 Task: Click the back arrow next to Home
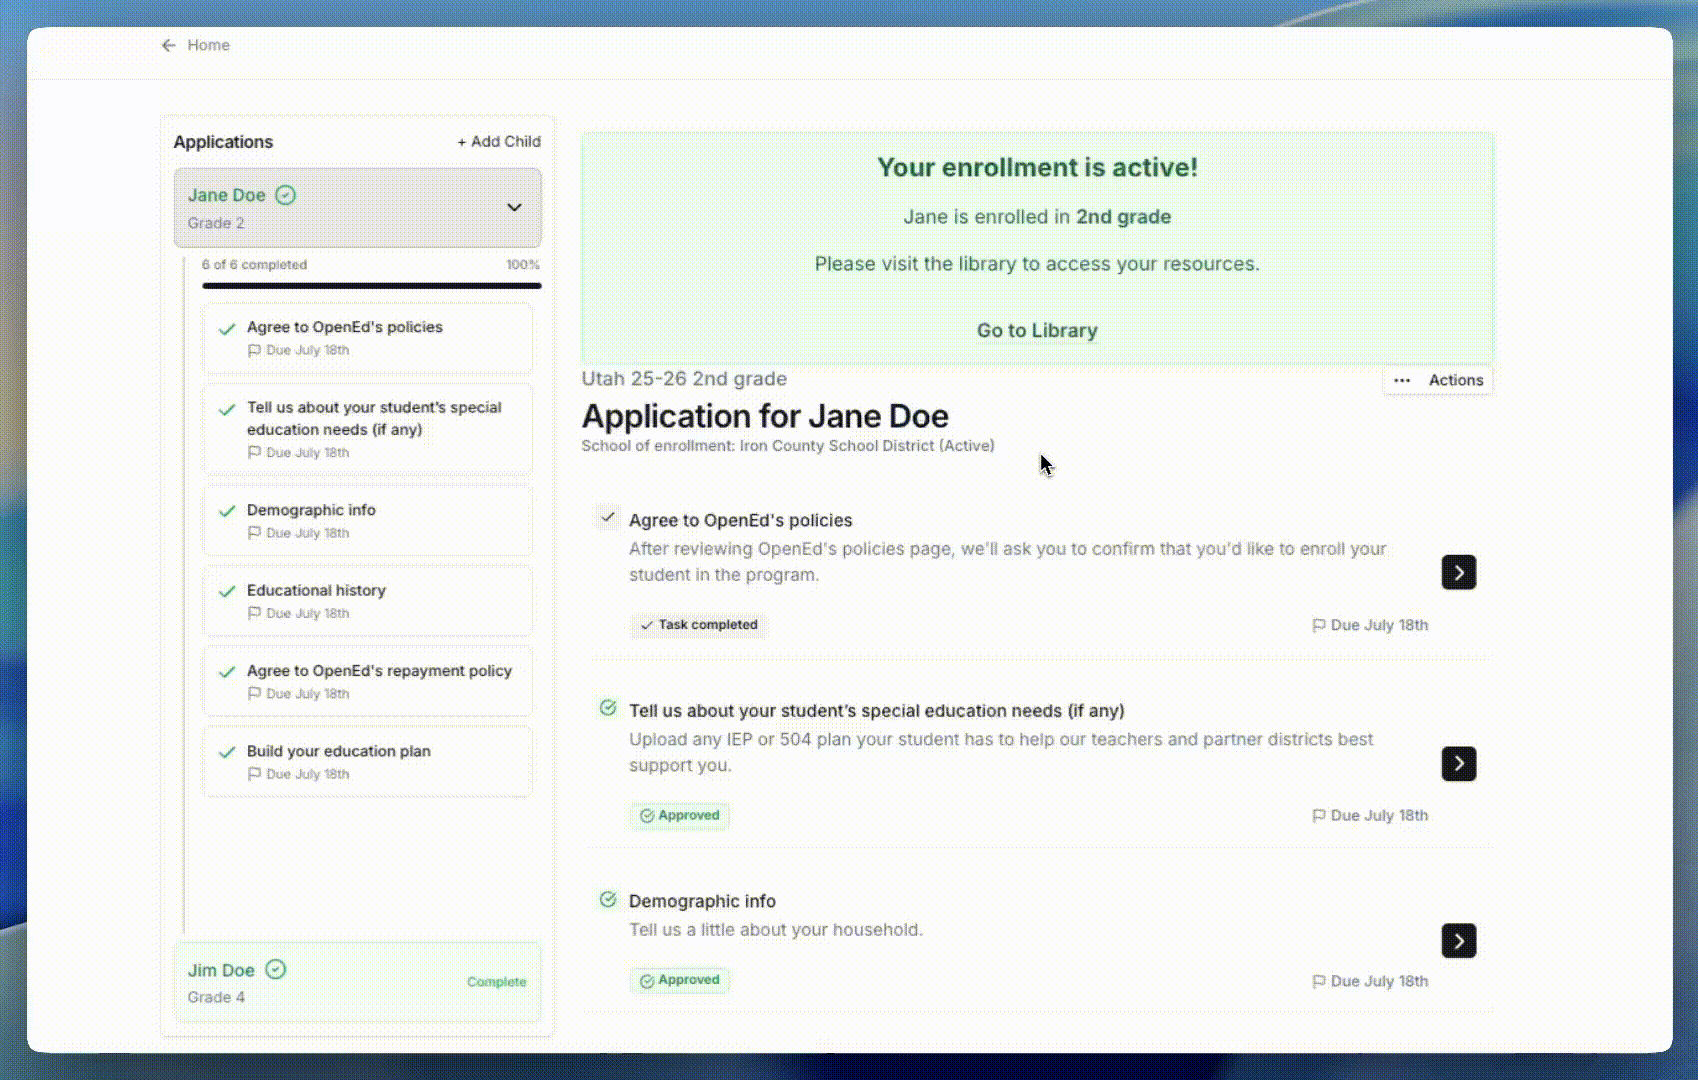pyautogui.click(x=168, y=45)
